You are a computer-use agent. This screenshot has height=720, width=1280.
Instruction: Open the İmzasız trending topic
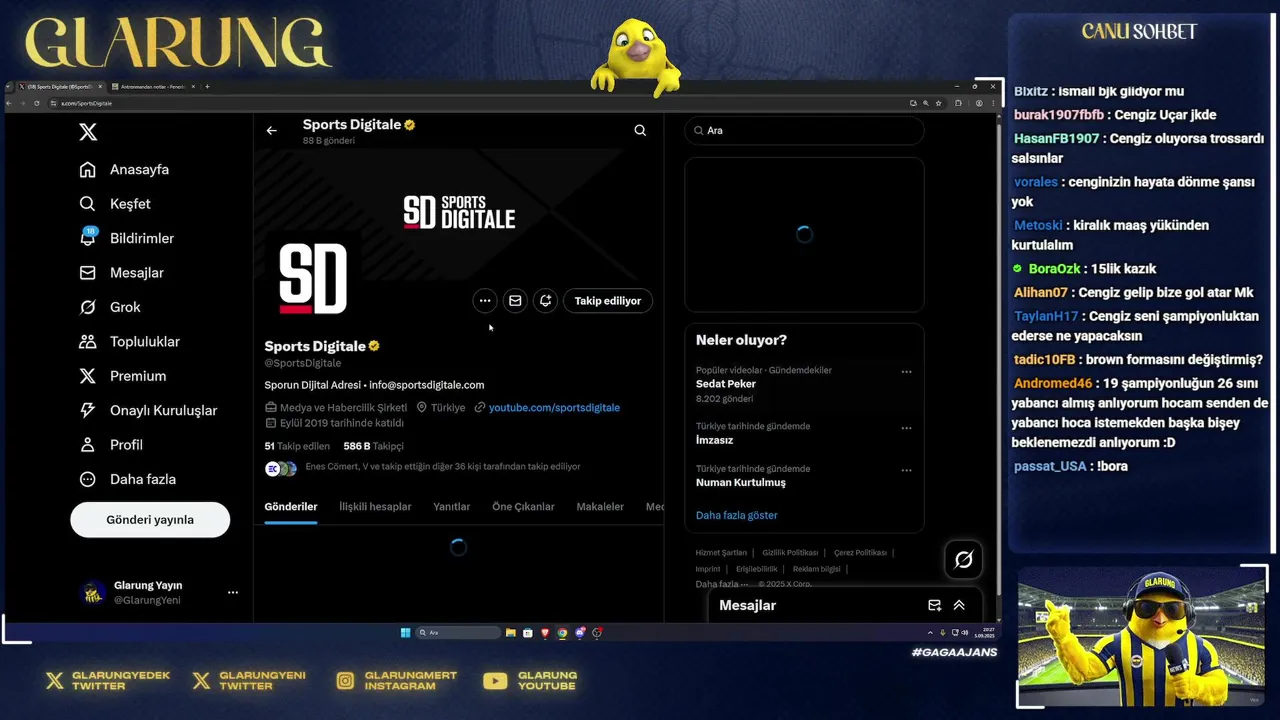714,440
